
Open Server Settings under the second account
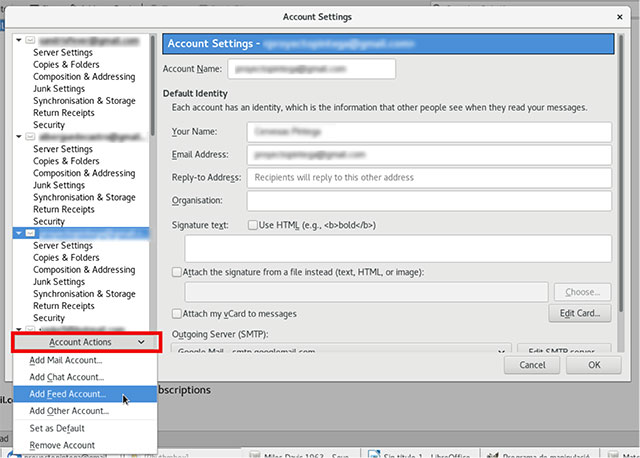coord(63,149)
